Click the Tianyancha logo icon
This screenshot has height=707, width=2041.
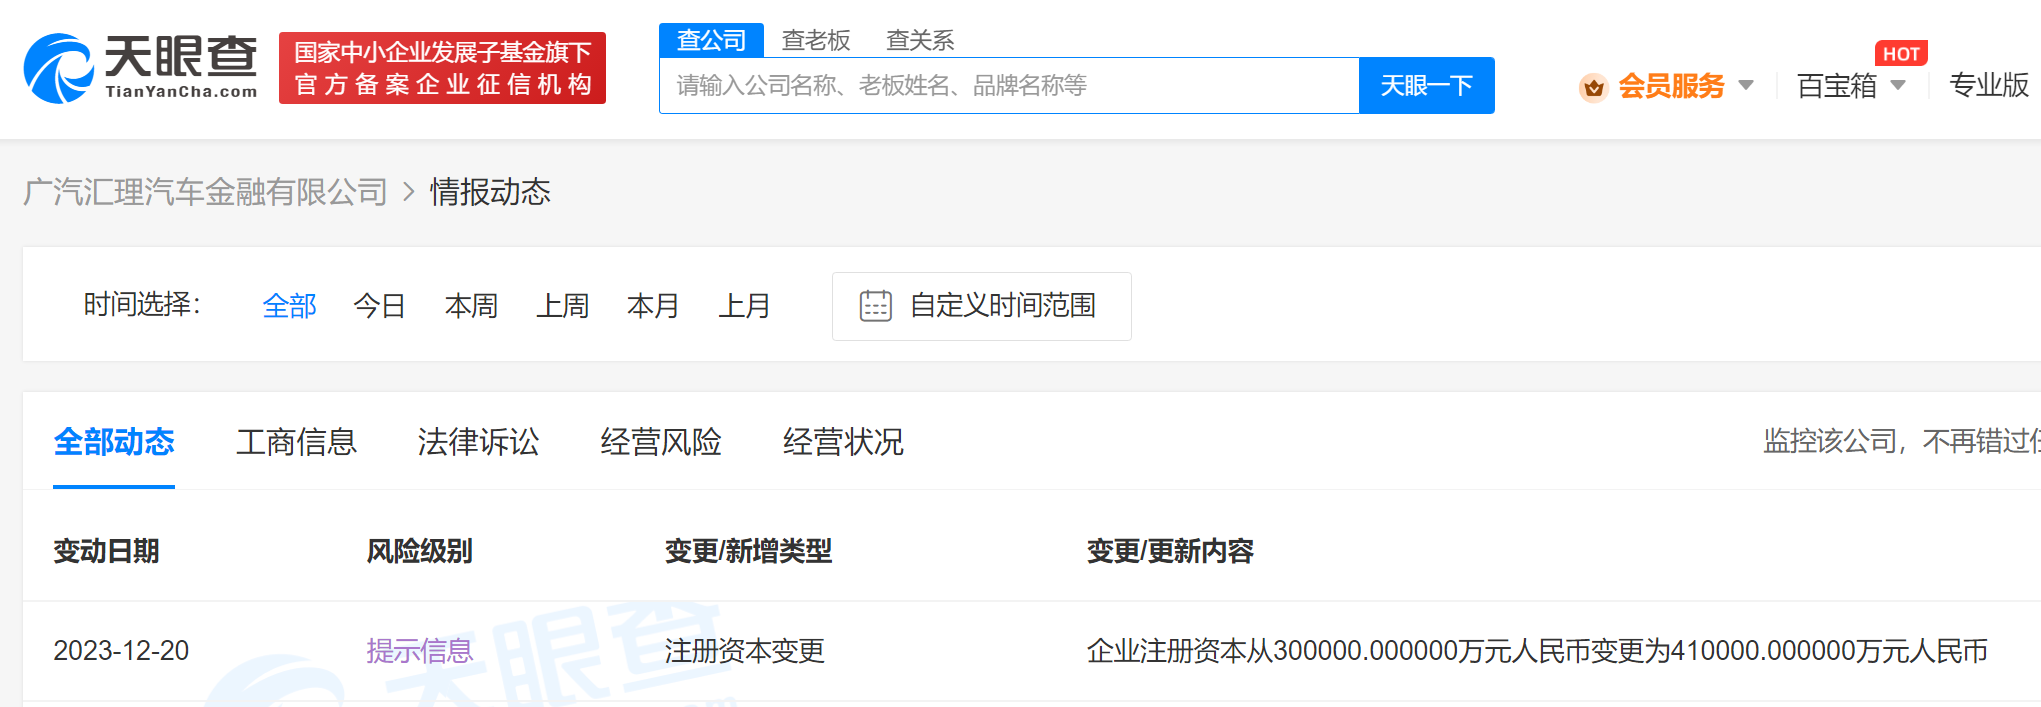pyautogui.click(x=60, y=68)
